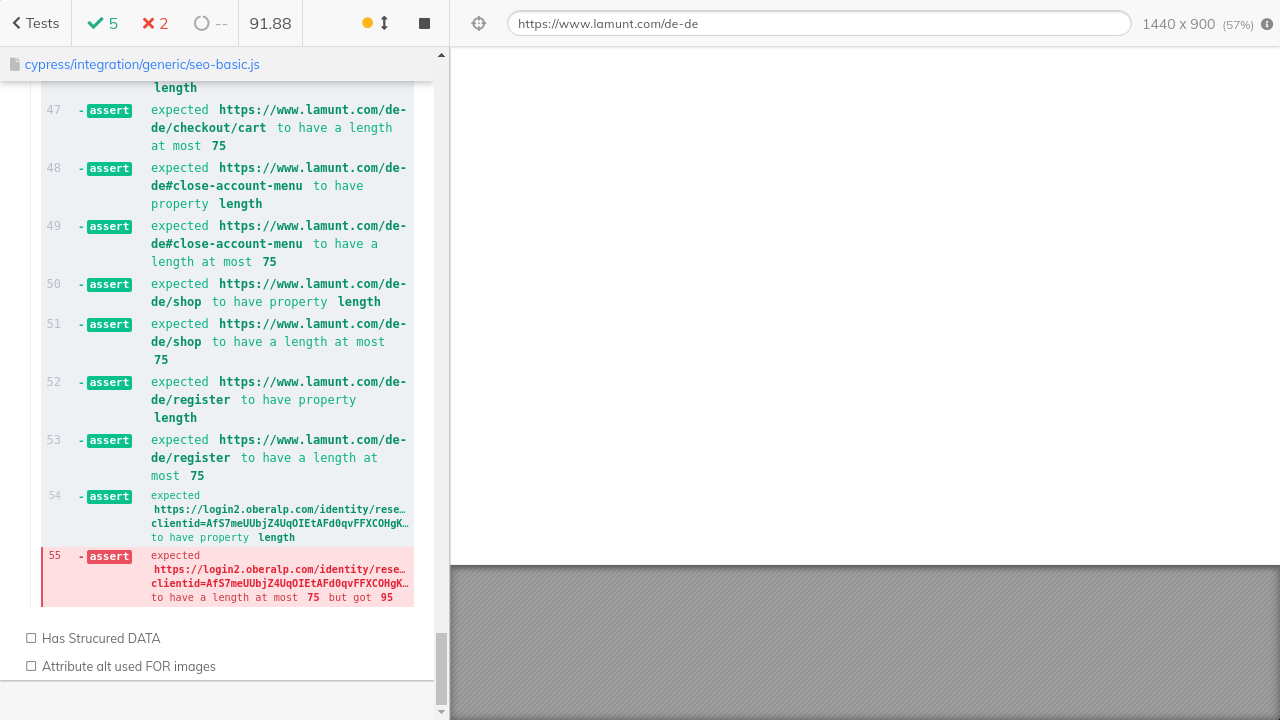Toggle auto-scrolling with the yellow dot control
This screenshot has height=720, width=1280.
click(x=375, y=23)
